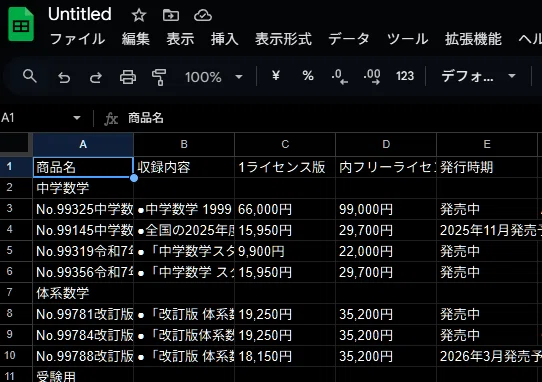Screen dimensions: 542x382
Task: Format as yen currency
Action: 275,75
